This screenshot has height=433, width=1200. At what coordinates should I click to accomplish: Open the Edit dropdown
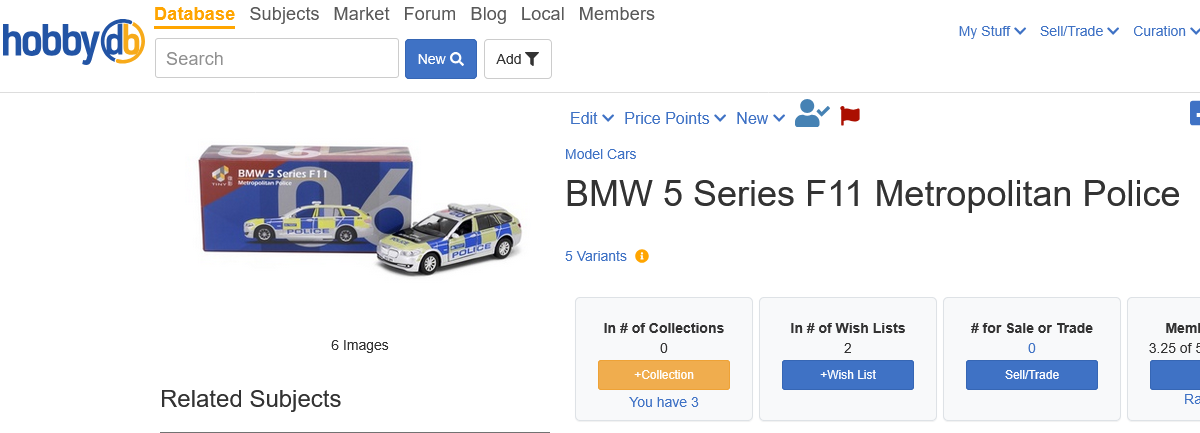591,118
